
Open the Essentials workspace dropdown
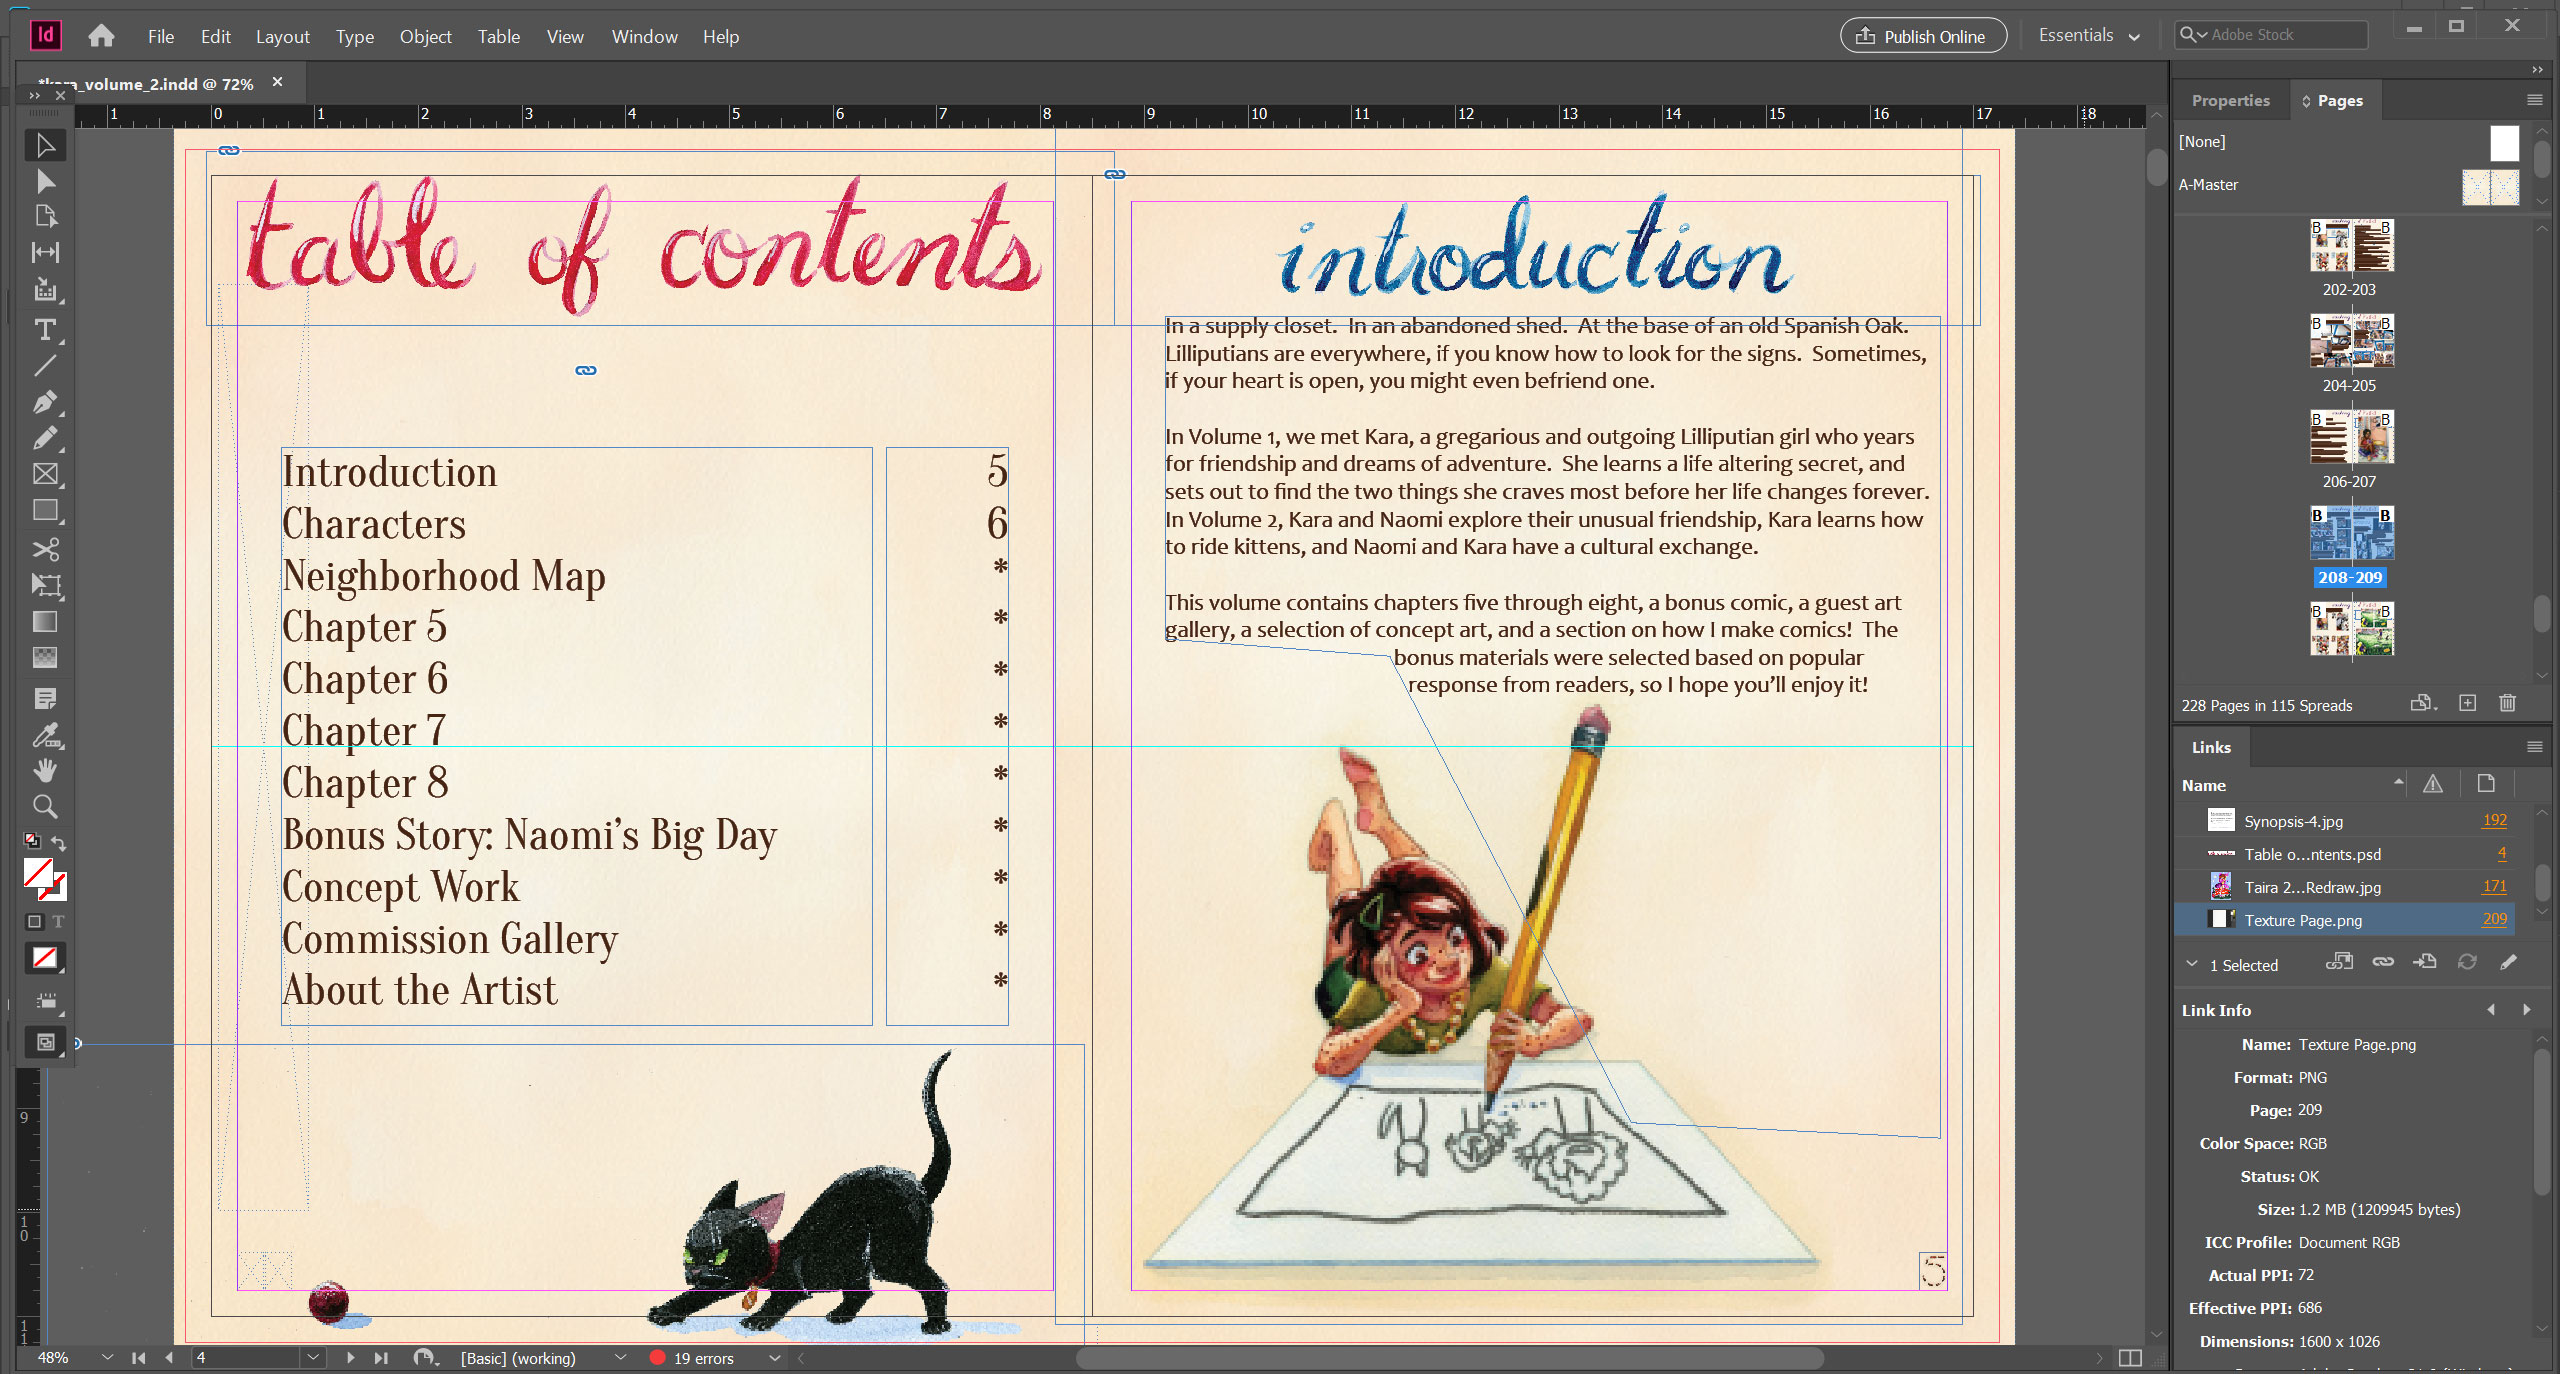[2089, 36]
